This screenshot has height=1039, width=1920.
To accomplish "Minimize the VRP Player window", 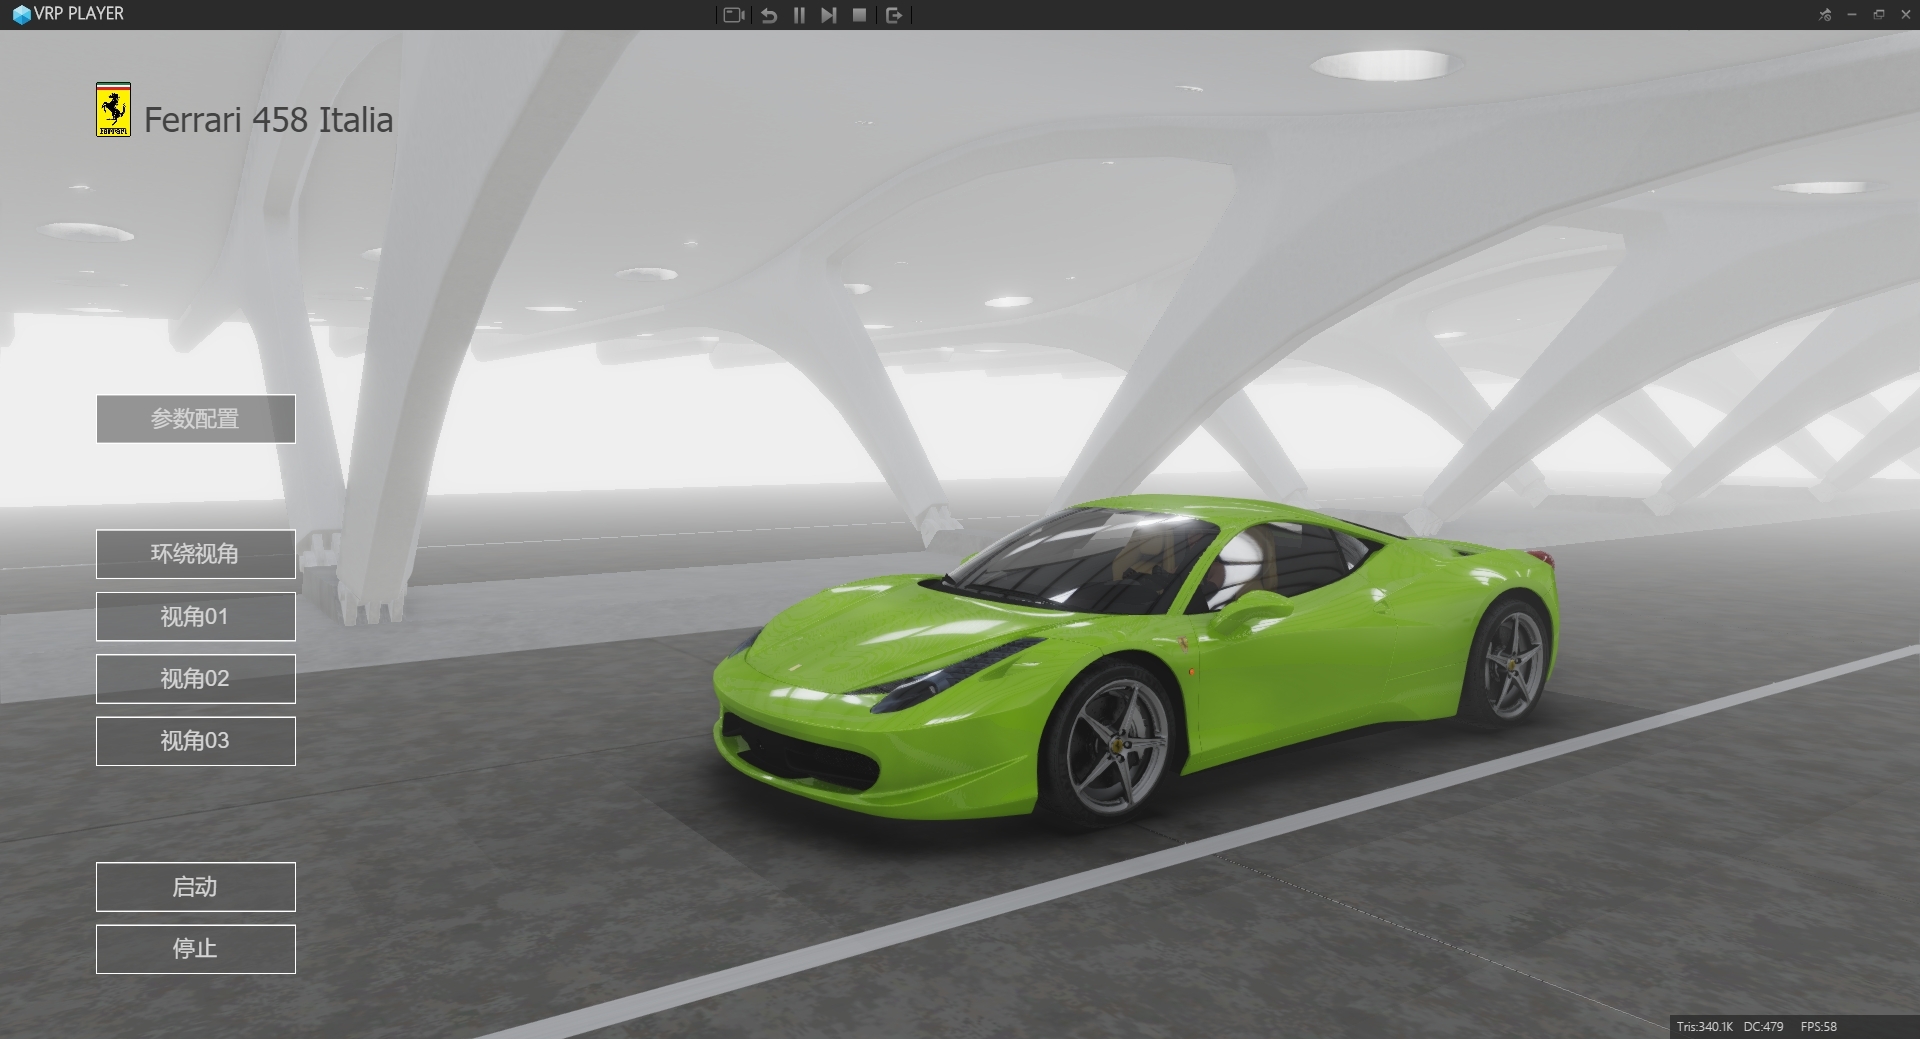I will (1852, 14).
